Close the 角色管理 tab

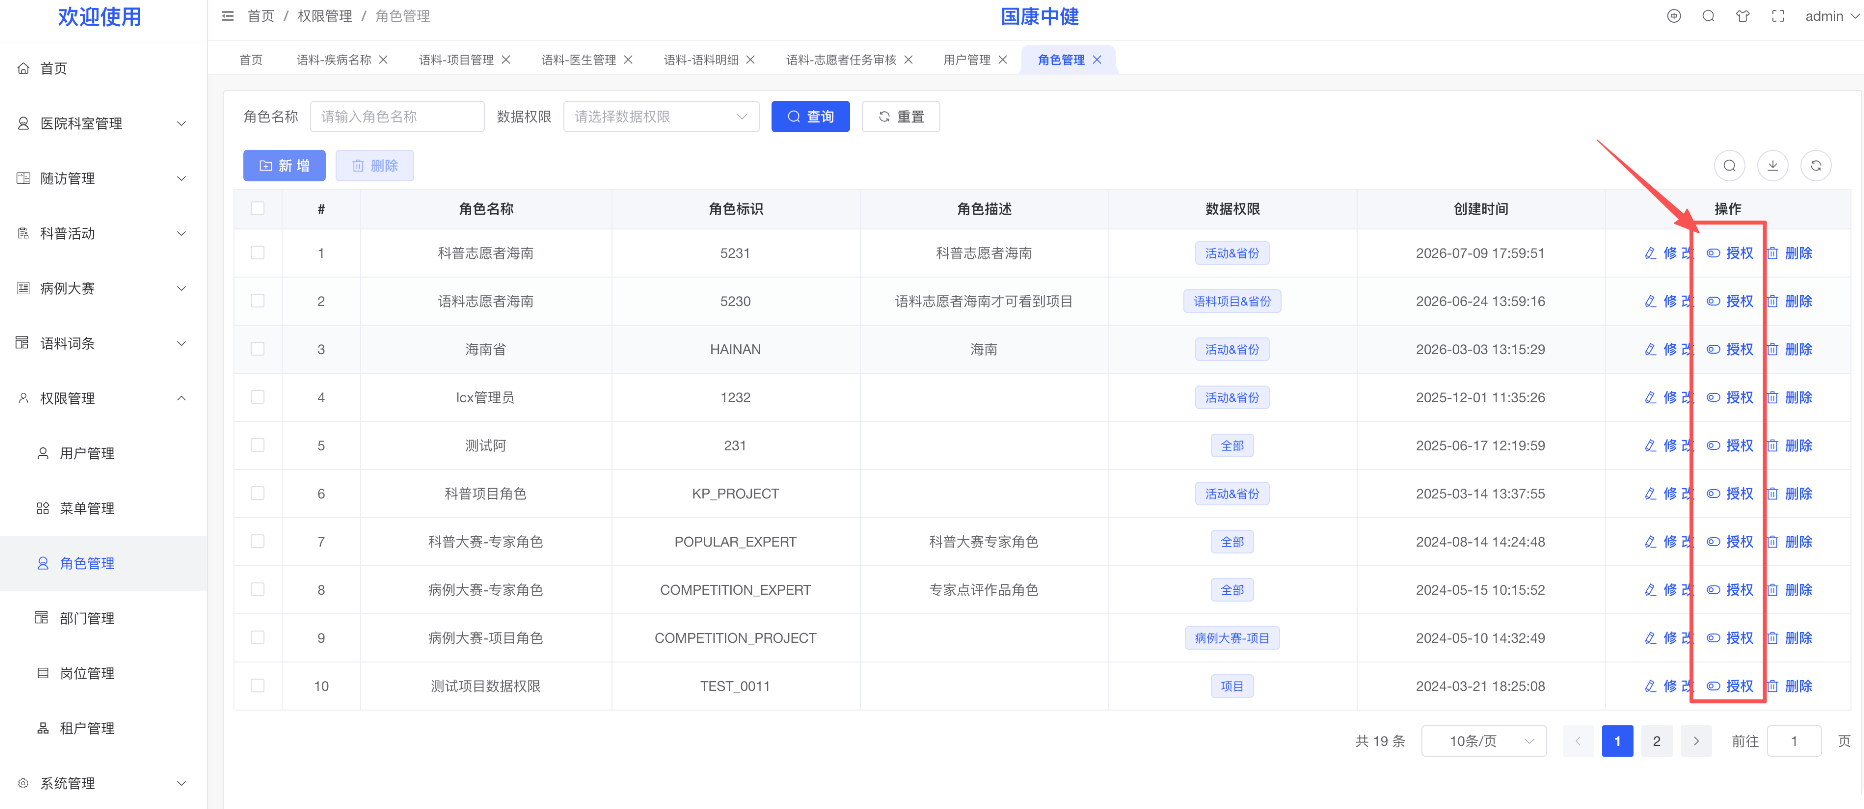[x=1097, y=60]
